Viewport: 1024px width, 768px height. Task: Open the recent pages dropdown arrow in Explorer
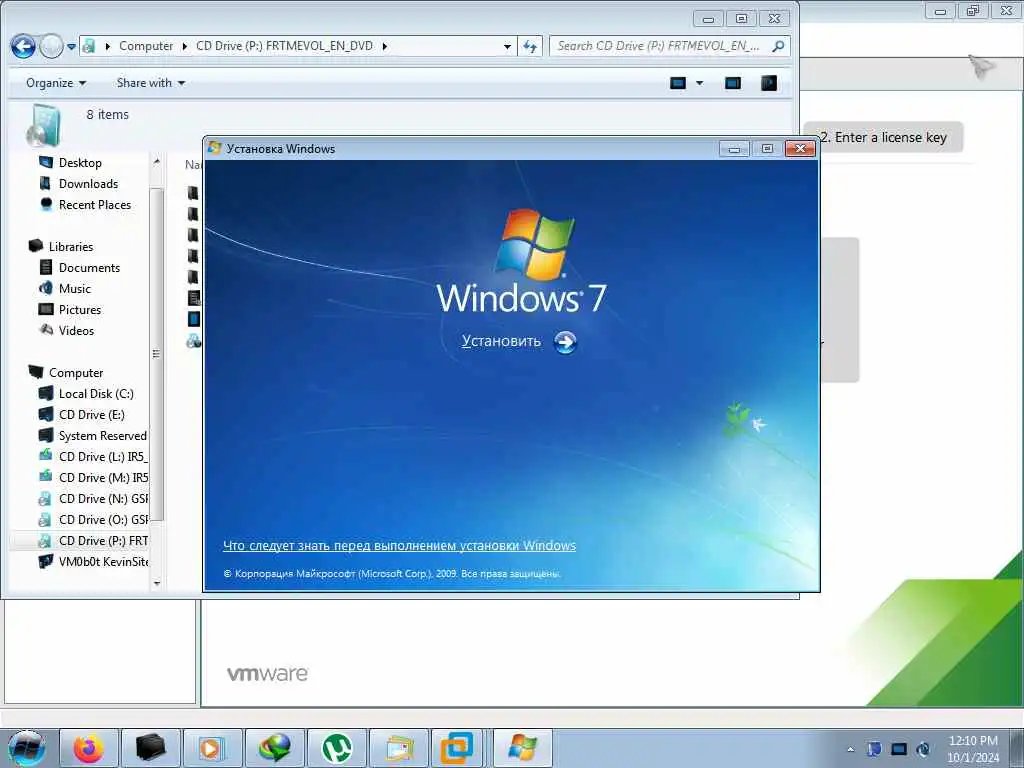point(71,46)
